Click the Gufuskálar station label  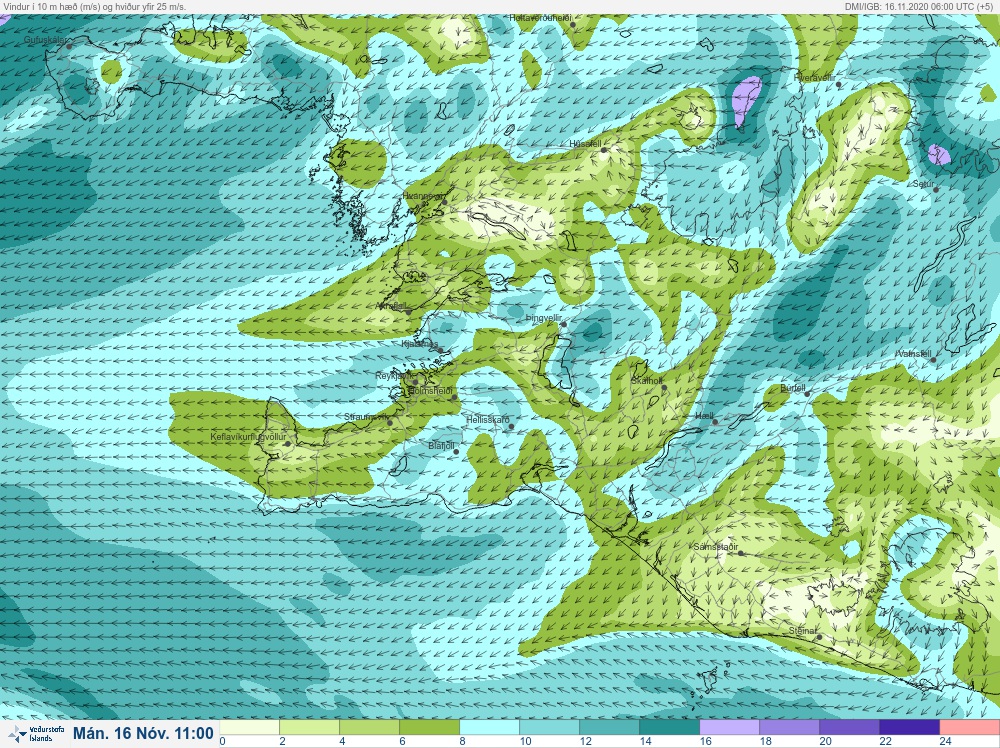[x=45, y=40]
